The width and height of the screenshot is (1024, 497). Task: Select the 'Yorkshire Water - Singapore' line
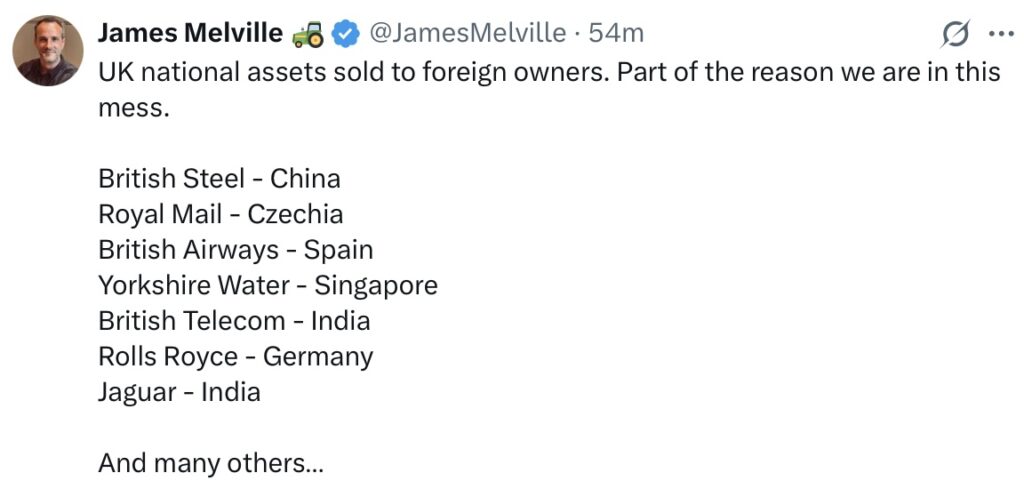pos(268,285)
